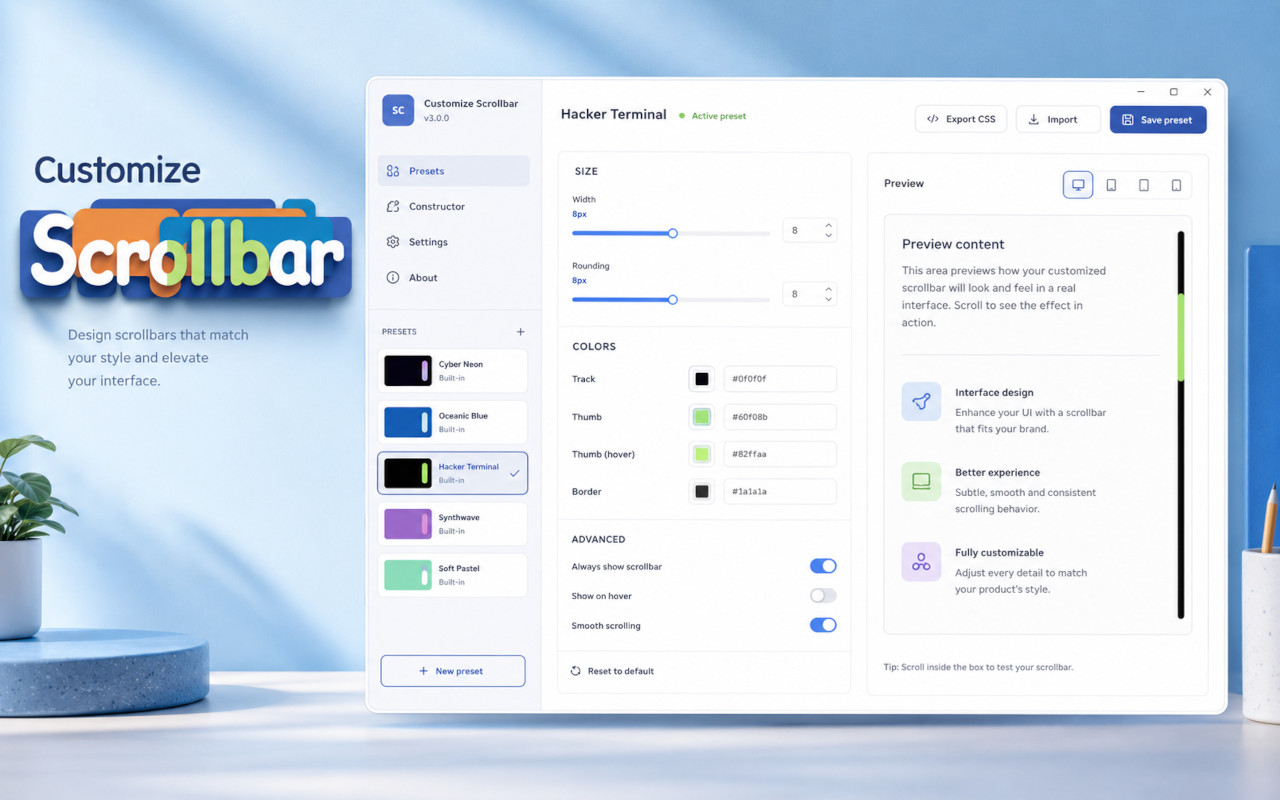Enable the Show on hover switch
The height and width of the screenshot is (800, 1280).
823,596
